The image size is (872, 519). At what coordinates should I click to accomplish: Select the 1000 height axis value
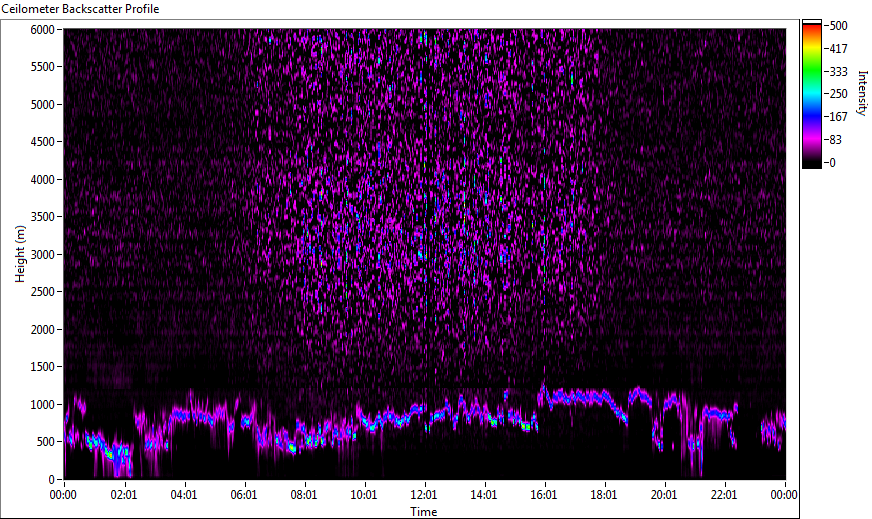(43, 405)
